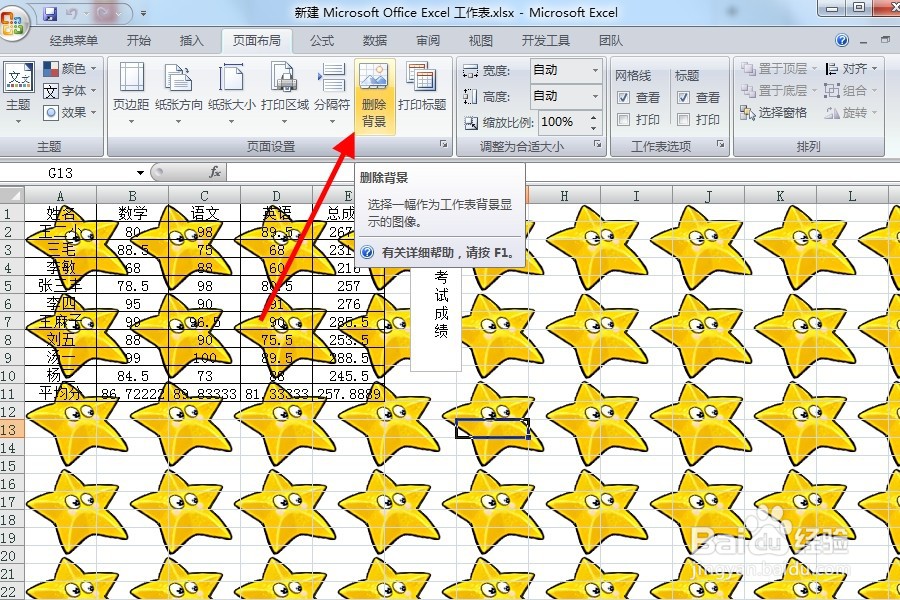Click the Name Box showing G13
This screenshot has width=900, height=600.
(x=68, y=173)
